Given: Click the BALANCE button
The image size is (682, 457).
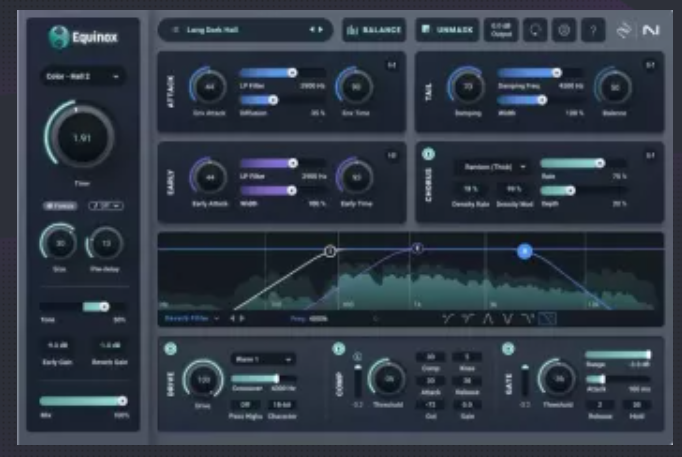Looking at the screenshot, I should coord(374,30).
